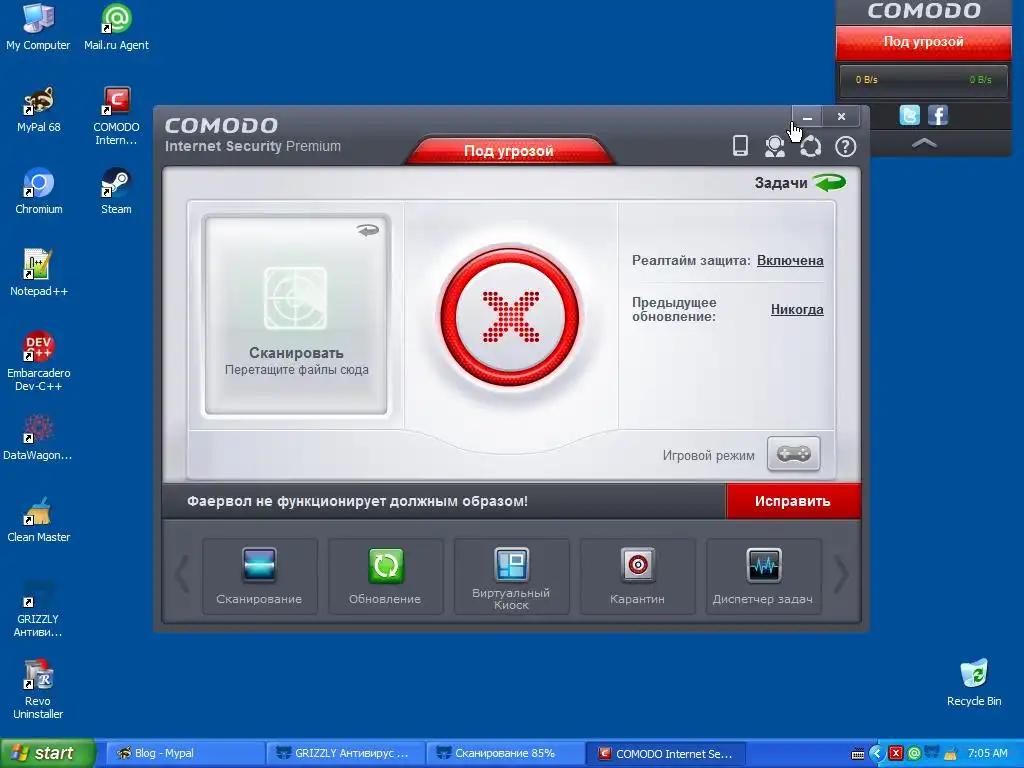Click Под угрозой banner in desktop widget

coord(923,42)
